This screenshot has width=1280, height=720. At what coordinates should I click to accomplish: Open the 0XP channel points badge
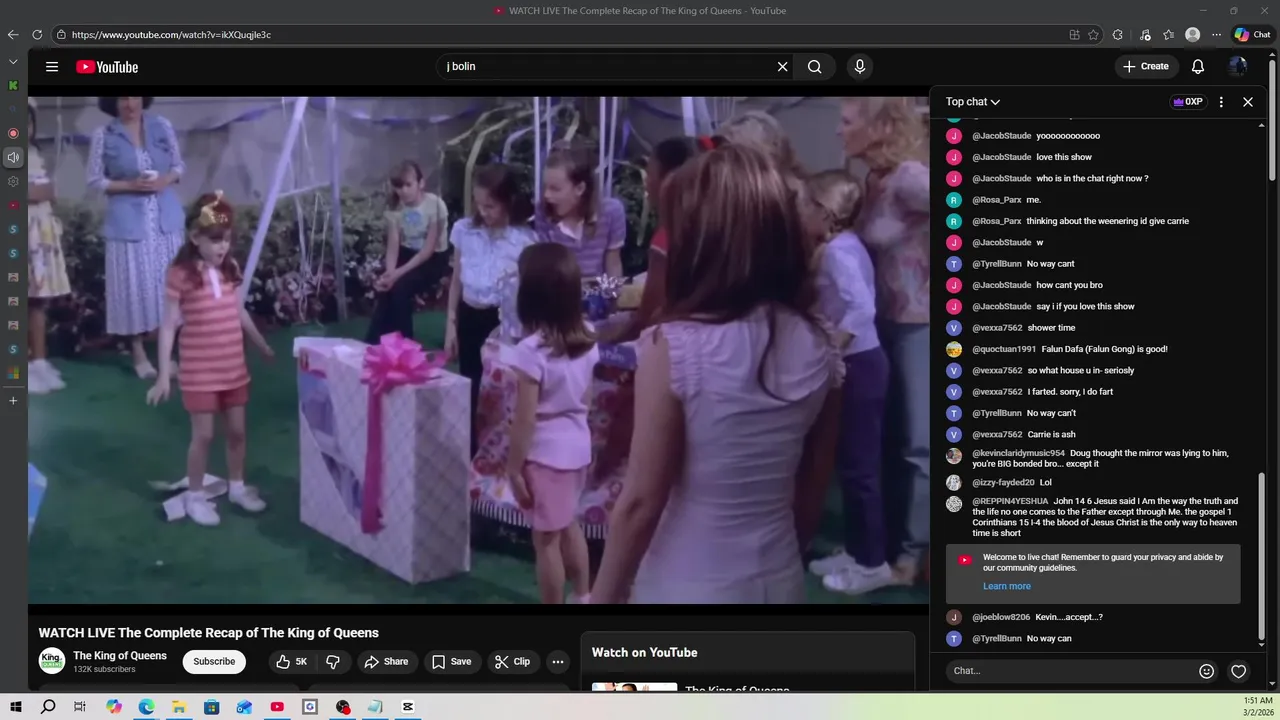[x=1188, y=102]
